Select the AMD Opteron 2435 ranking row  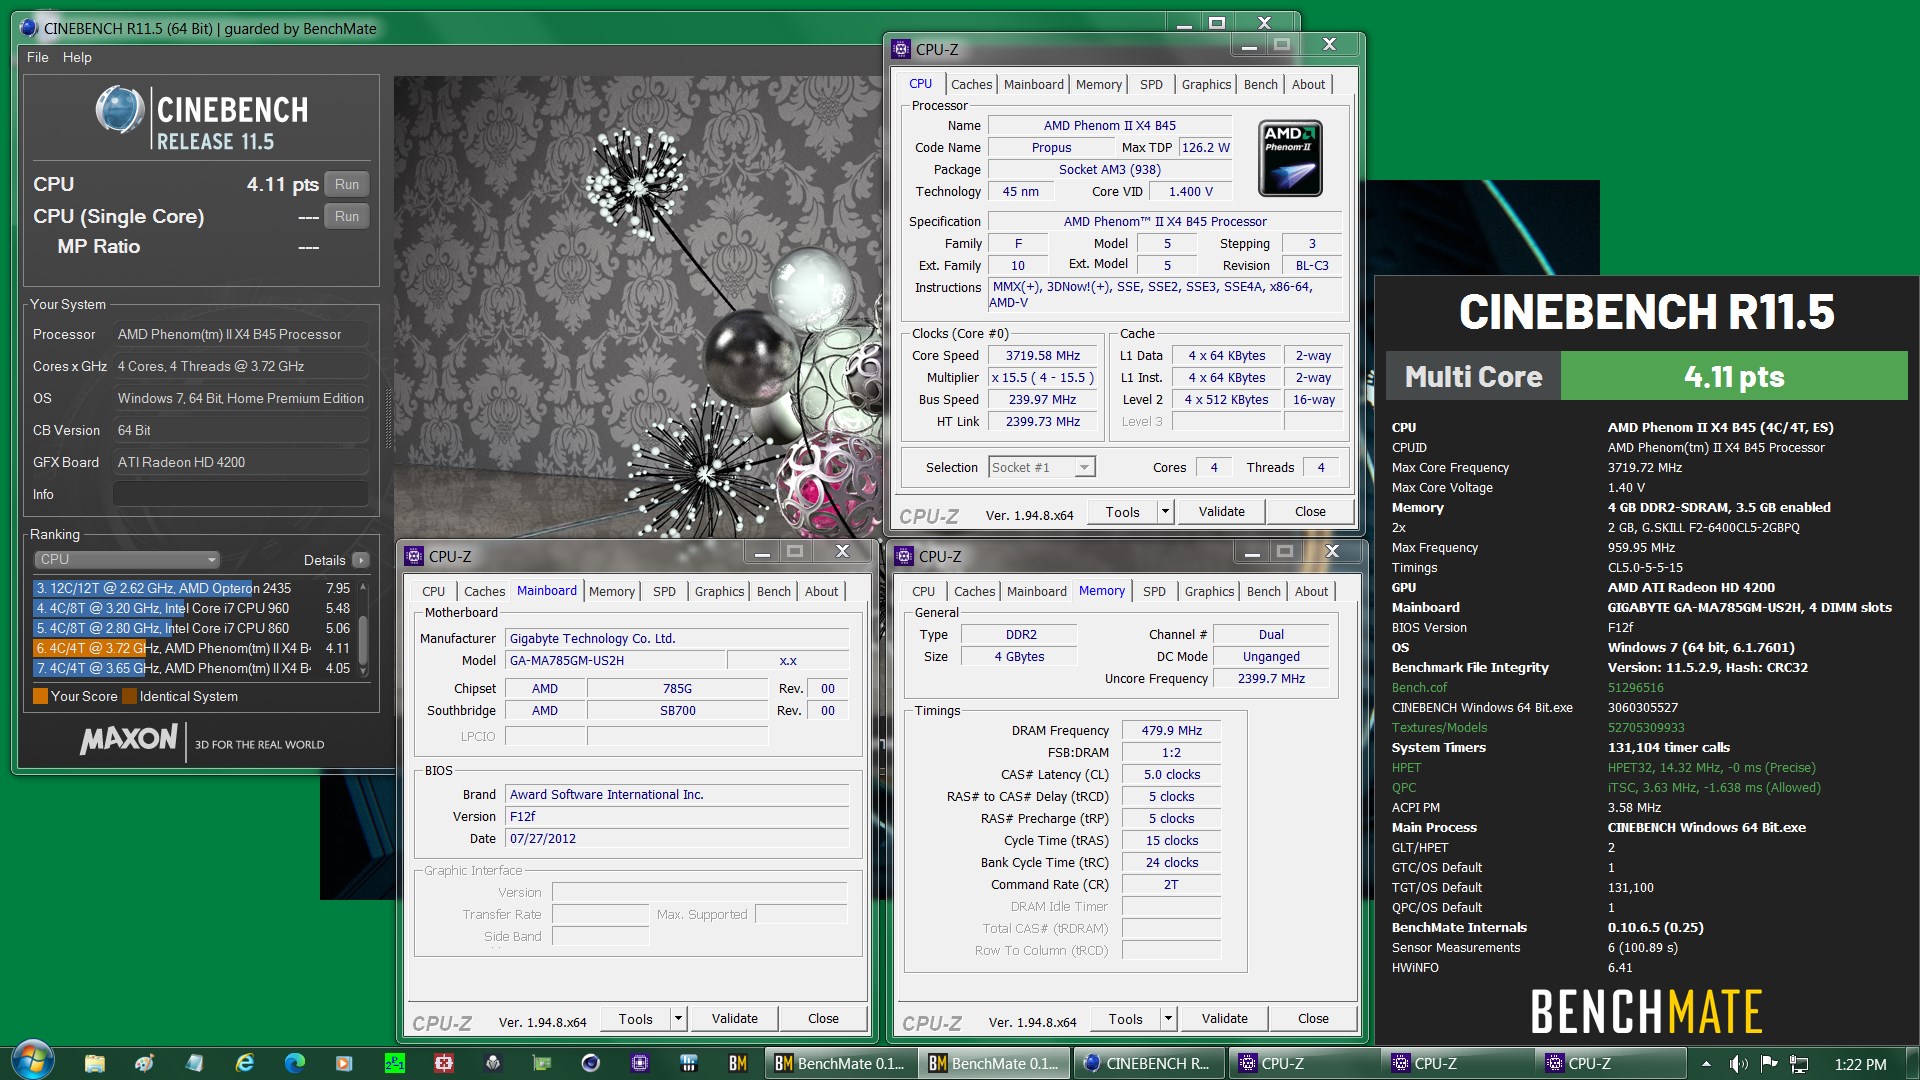coord(193,588)
